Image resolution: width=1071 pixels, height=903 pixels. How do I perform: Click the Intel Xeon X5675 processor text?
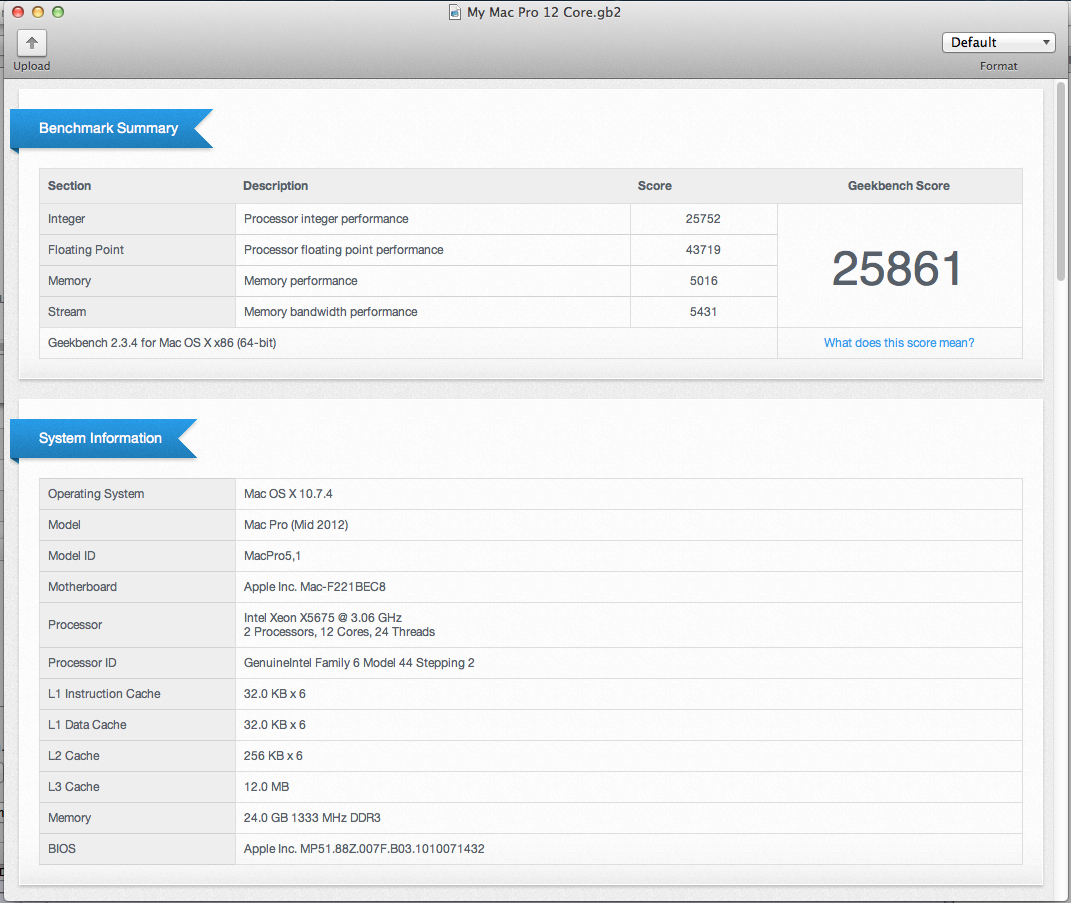pos(322,617)
